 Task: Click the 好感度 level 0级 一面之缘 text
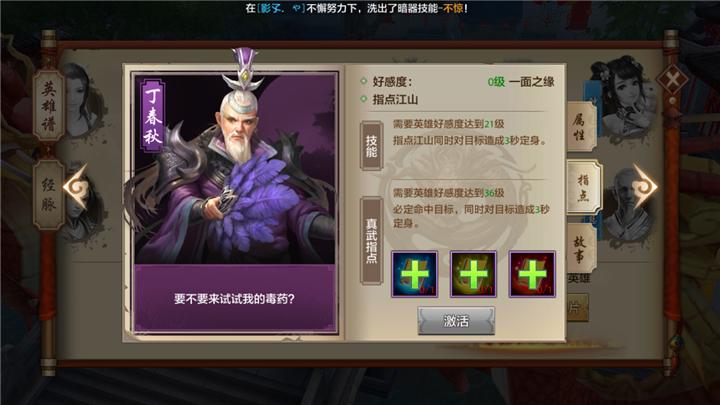(520, 82)
